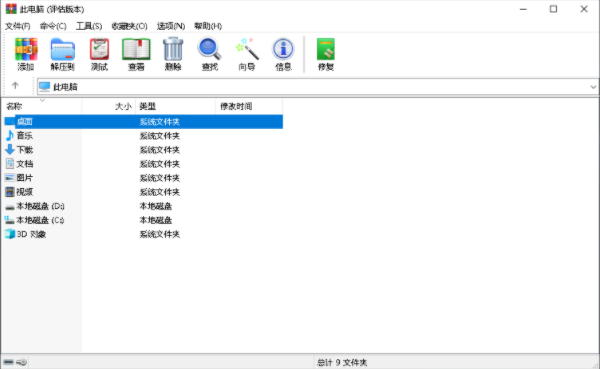Screen dimensions: 600x369
Task: Click the 本地磁盘 (D:) drive icon
Action: (x=10, y=207)
